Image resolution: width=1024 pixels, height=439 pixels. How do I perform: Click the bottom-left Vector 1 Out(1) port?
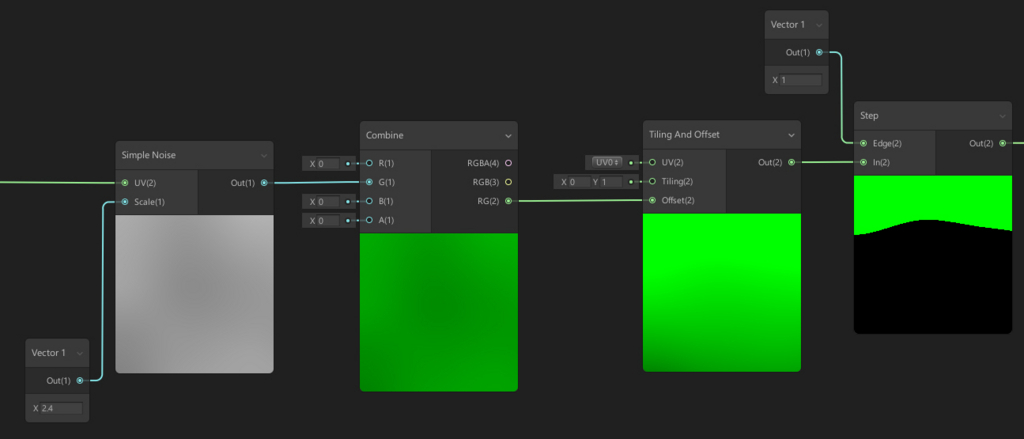pos(80,380)
